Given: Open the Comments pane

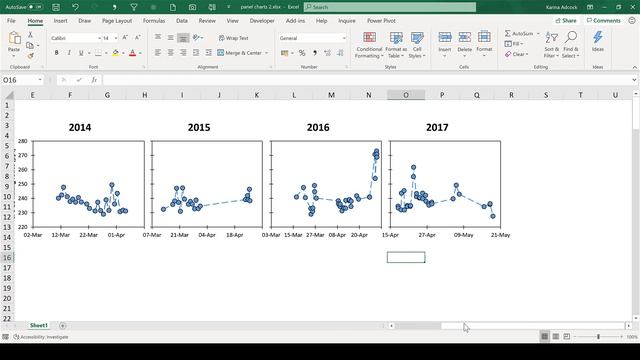Looking at the screenshot, I should pyautogui.click(x=603, y=20).
